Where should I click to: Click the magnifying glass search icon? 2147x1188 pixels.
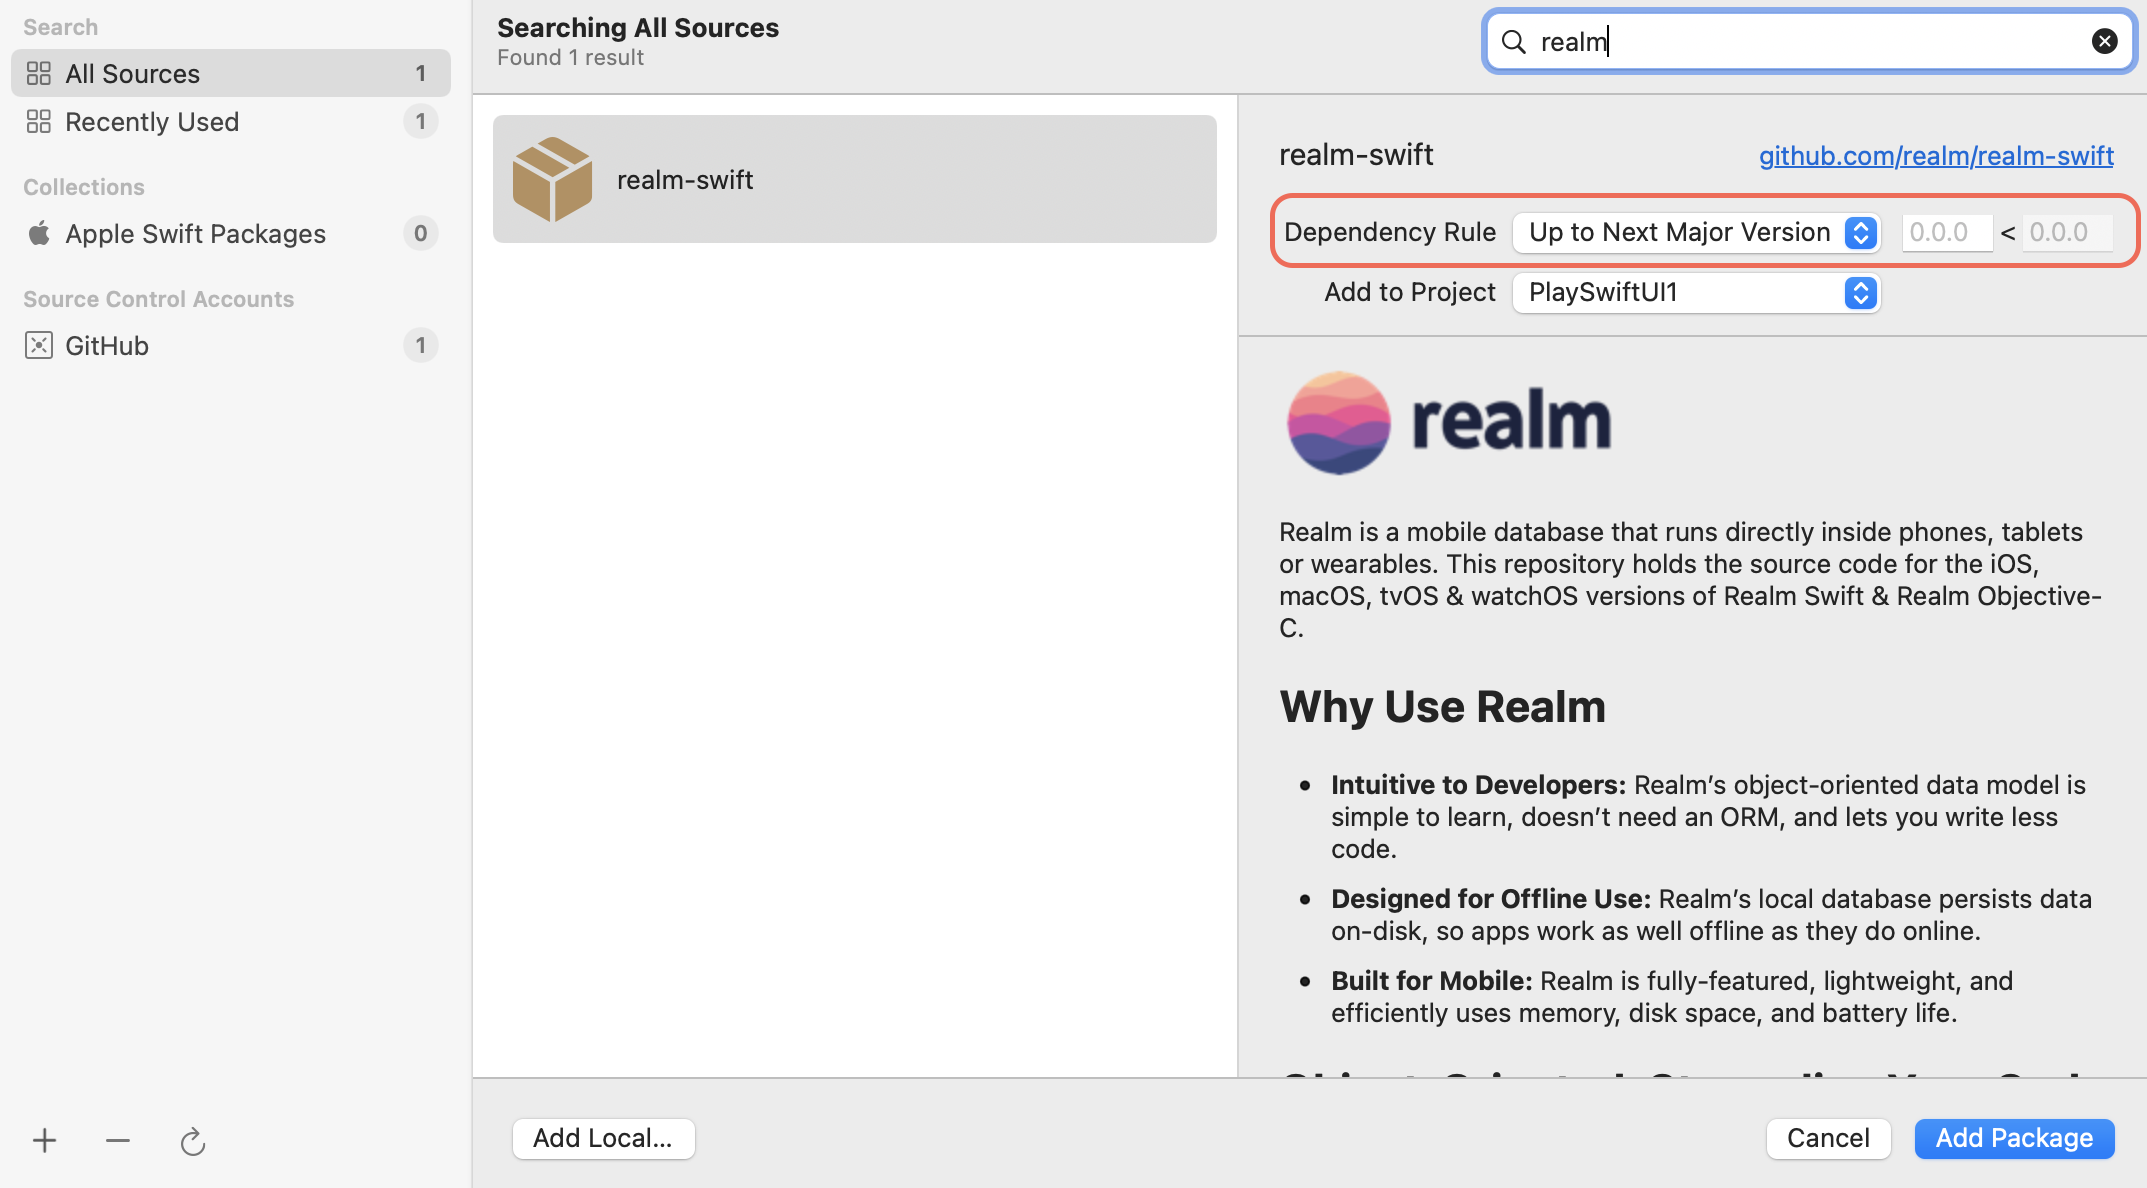click(1514, 41)
